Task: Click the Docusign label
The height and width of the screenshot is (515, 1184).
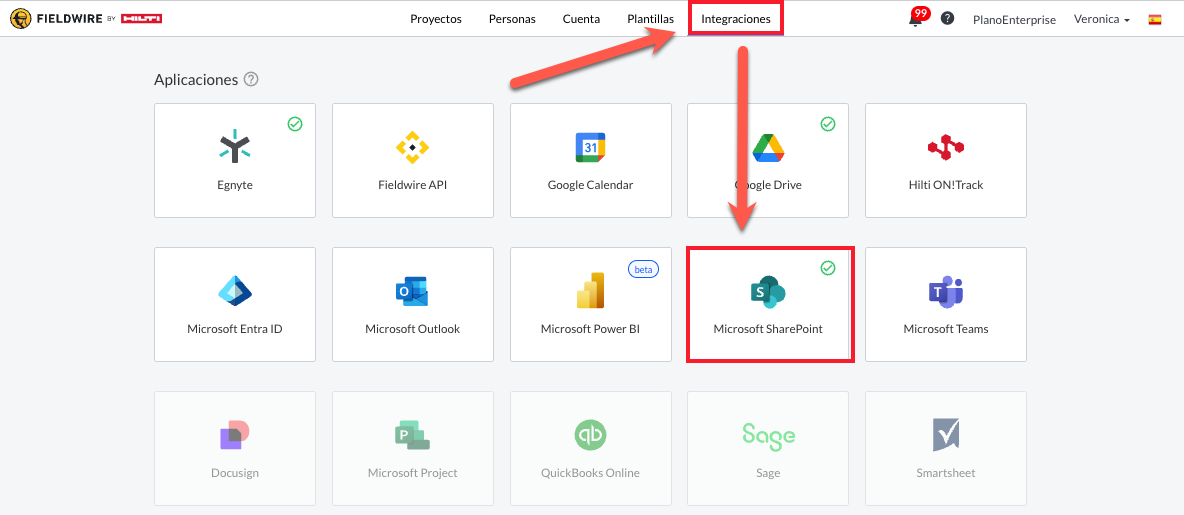Action: click(x=235, y=473)
